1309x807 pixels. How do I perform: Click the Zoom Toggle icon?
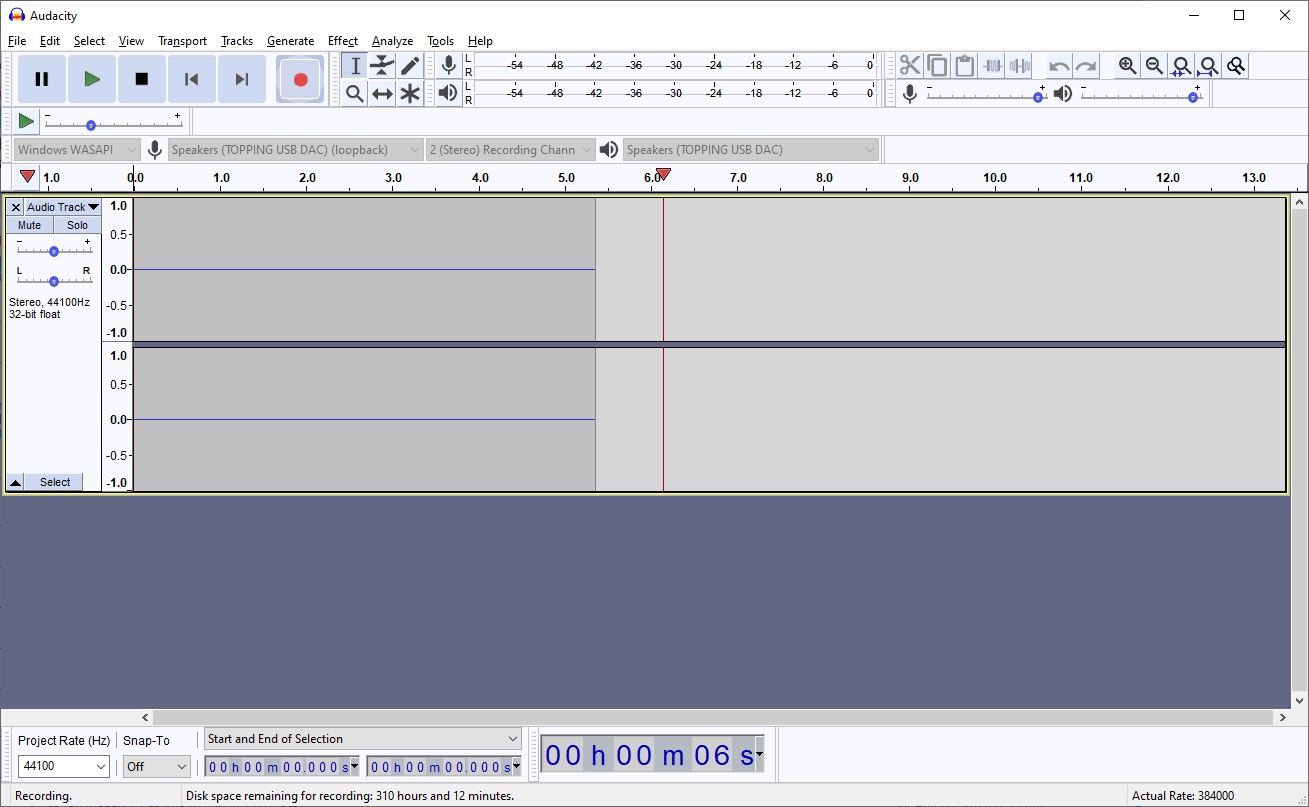pos(1236,66)
